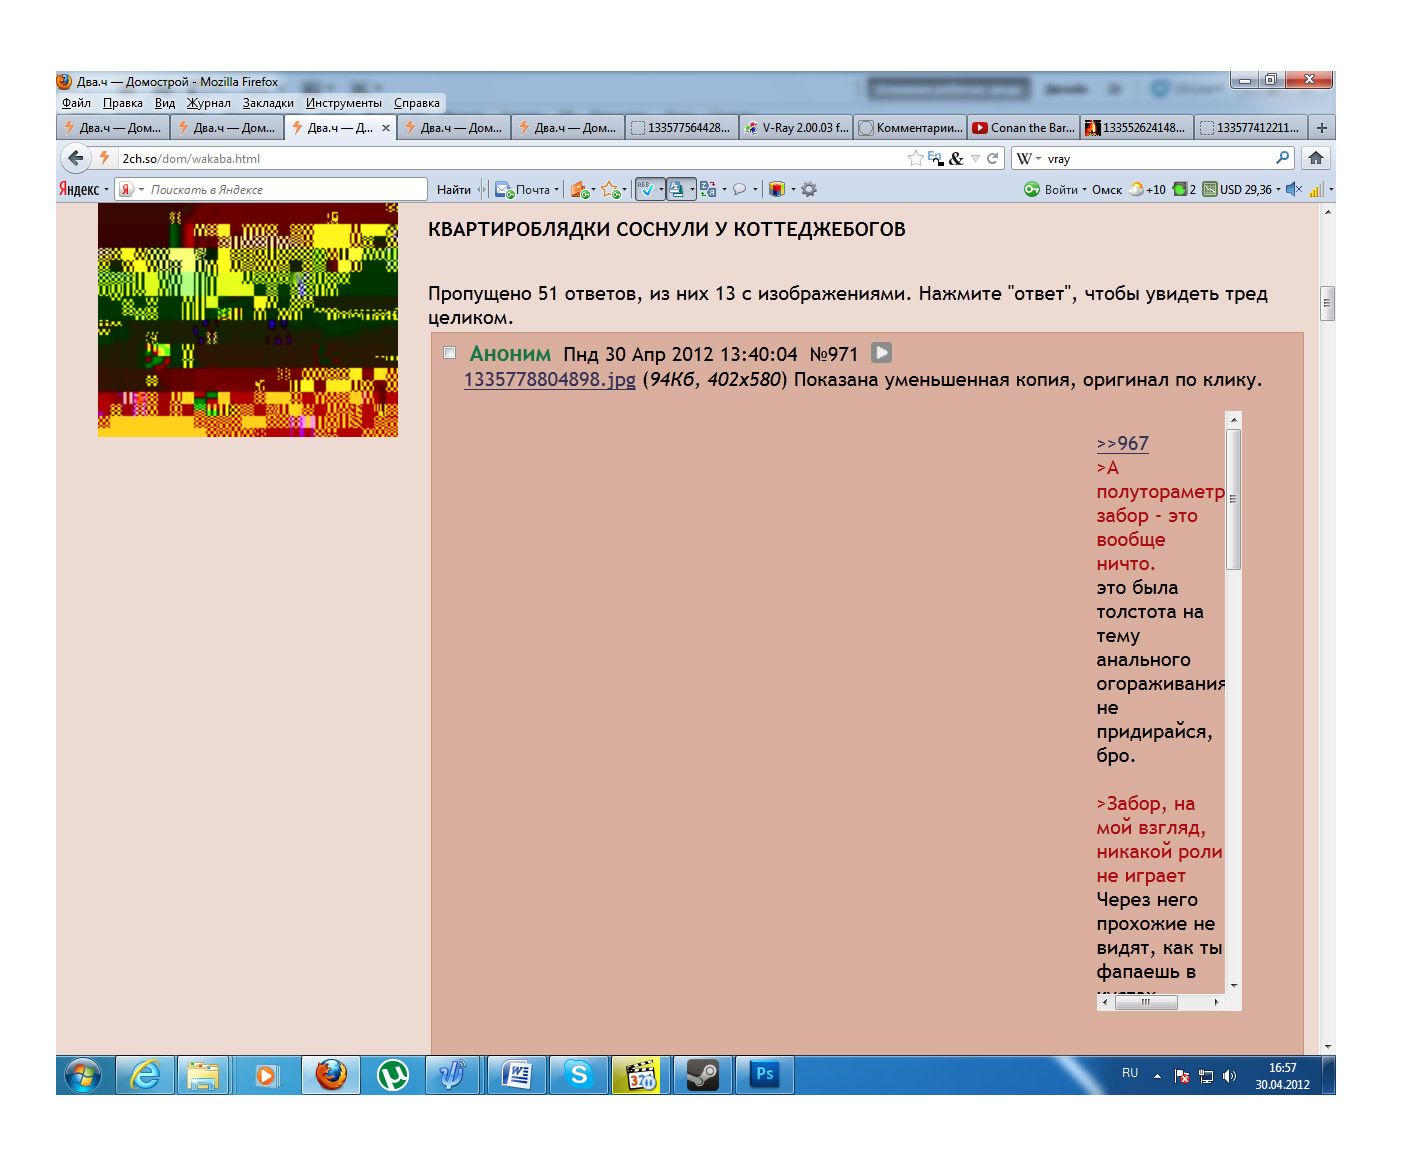Viewport: 1406px width, 1161px height.
Task: Open the Закладки menu
Action: tap(268, 103)
